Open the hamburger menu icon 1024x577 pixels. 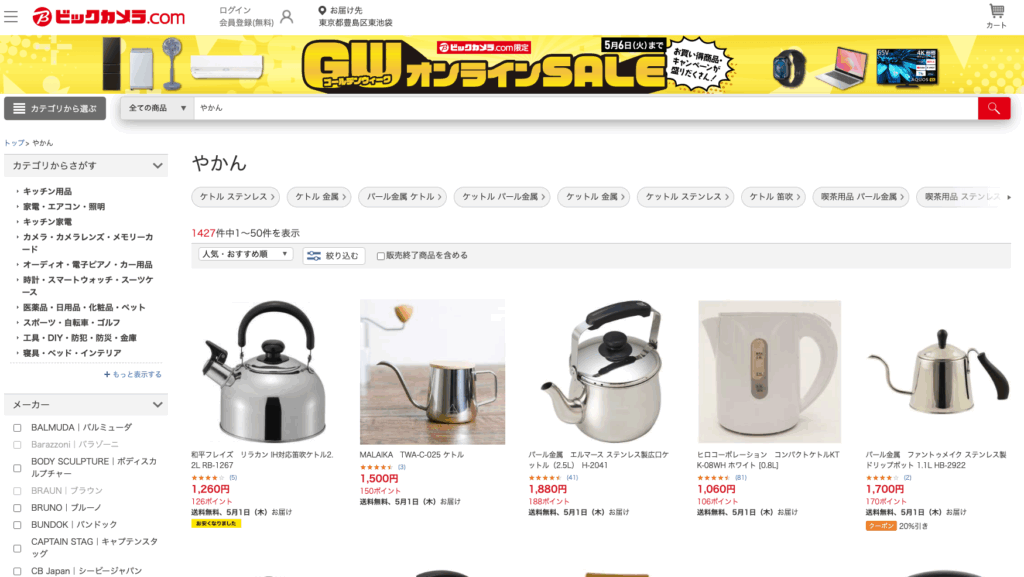click(x=11, y=16)
